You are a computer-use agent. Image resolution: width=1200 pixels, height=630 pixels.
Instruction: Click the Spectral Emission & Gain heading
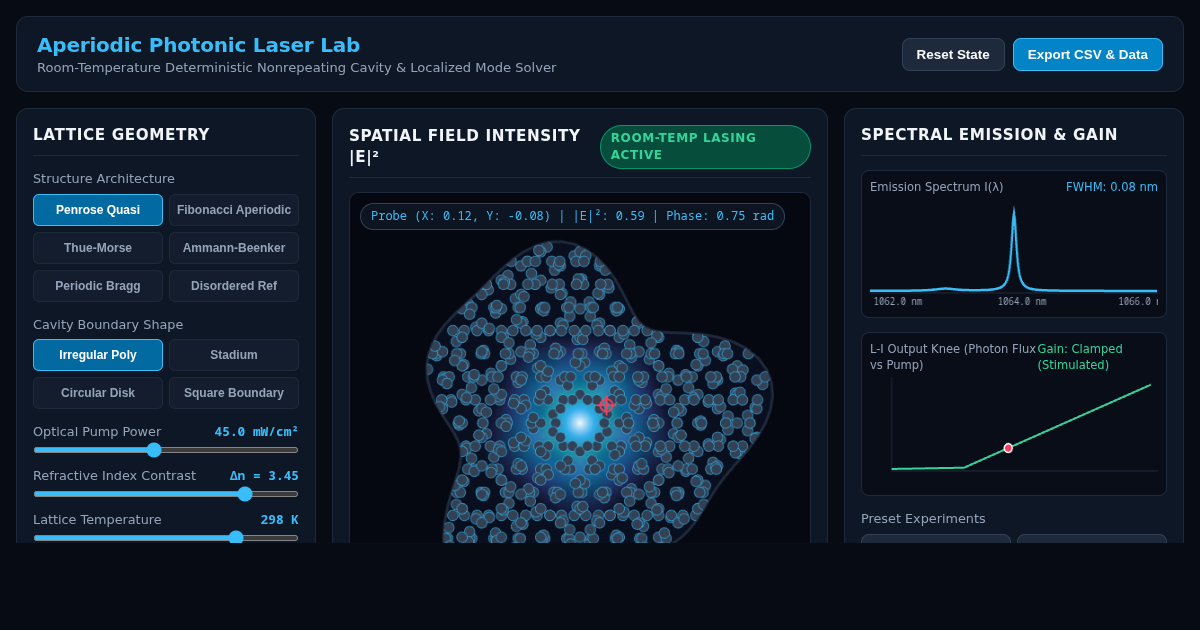point(989,135)
